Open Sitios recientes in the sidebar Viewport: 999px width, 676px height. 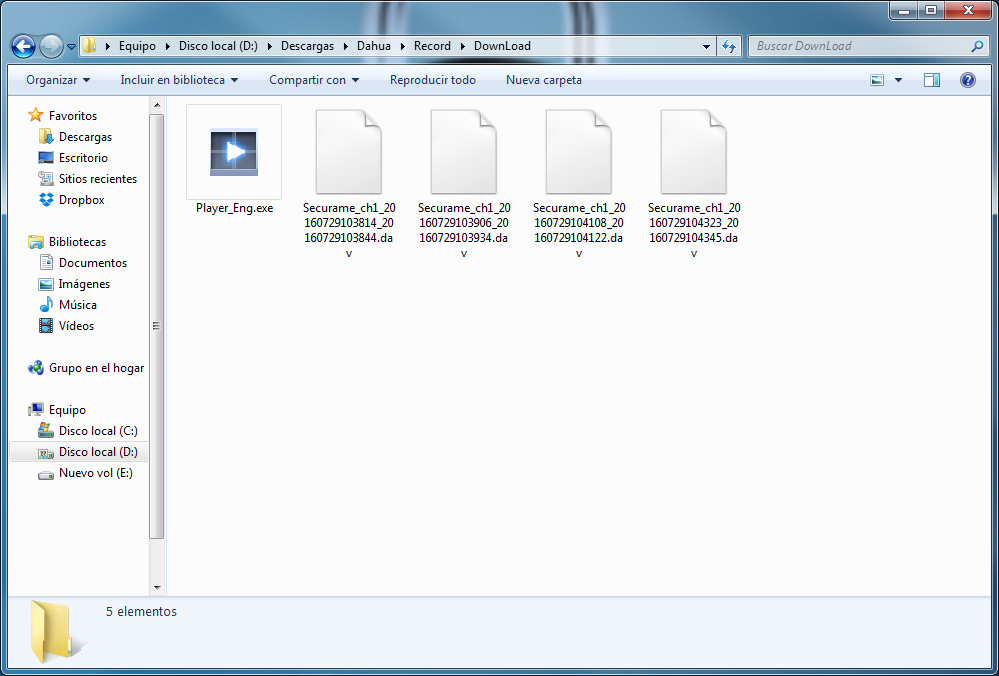click(98, 179)
